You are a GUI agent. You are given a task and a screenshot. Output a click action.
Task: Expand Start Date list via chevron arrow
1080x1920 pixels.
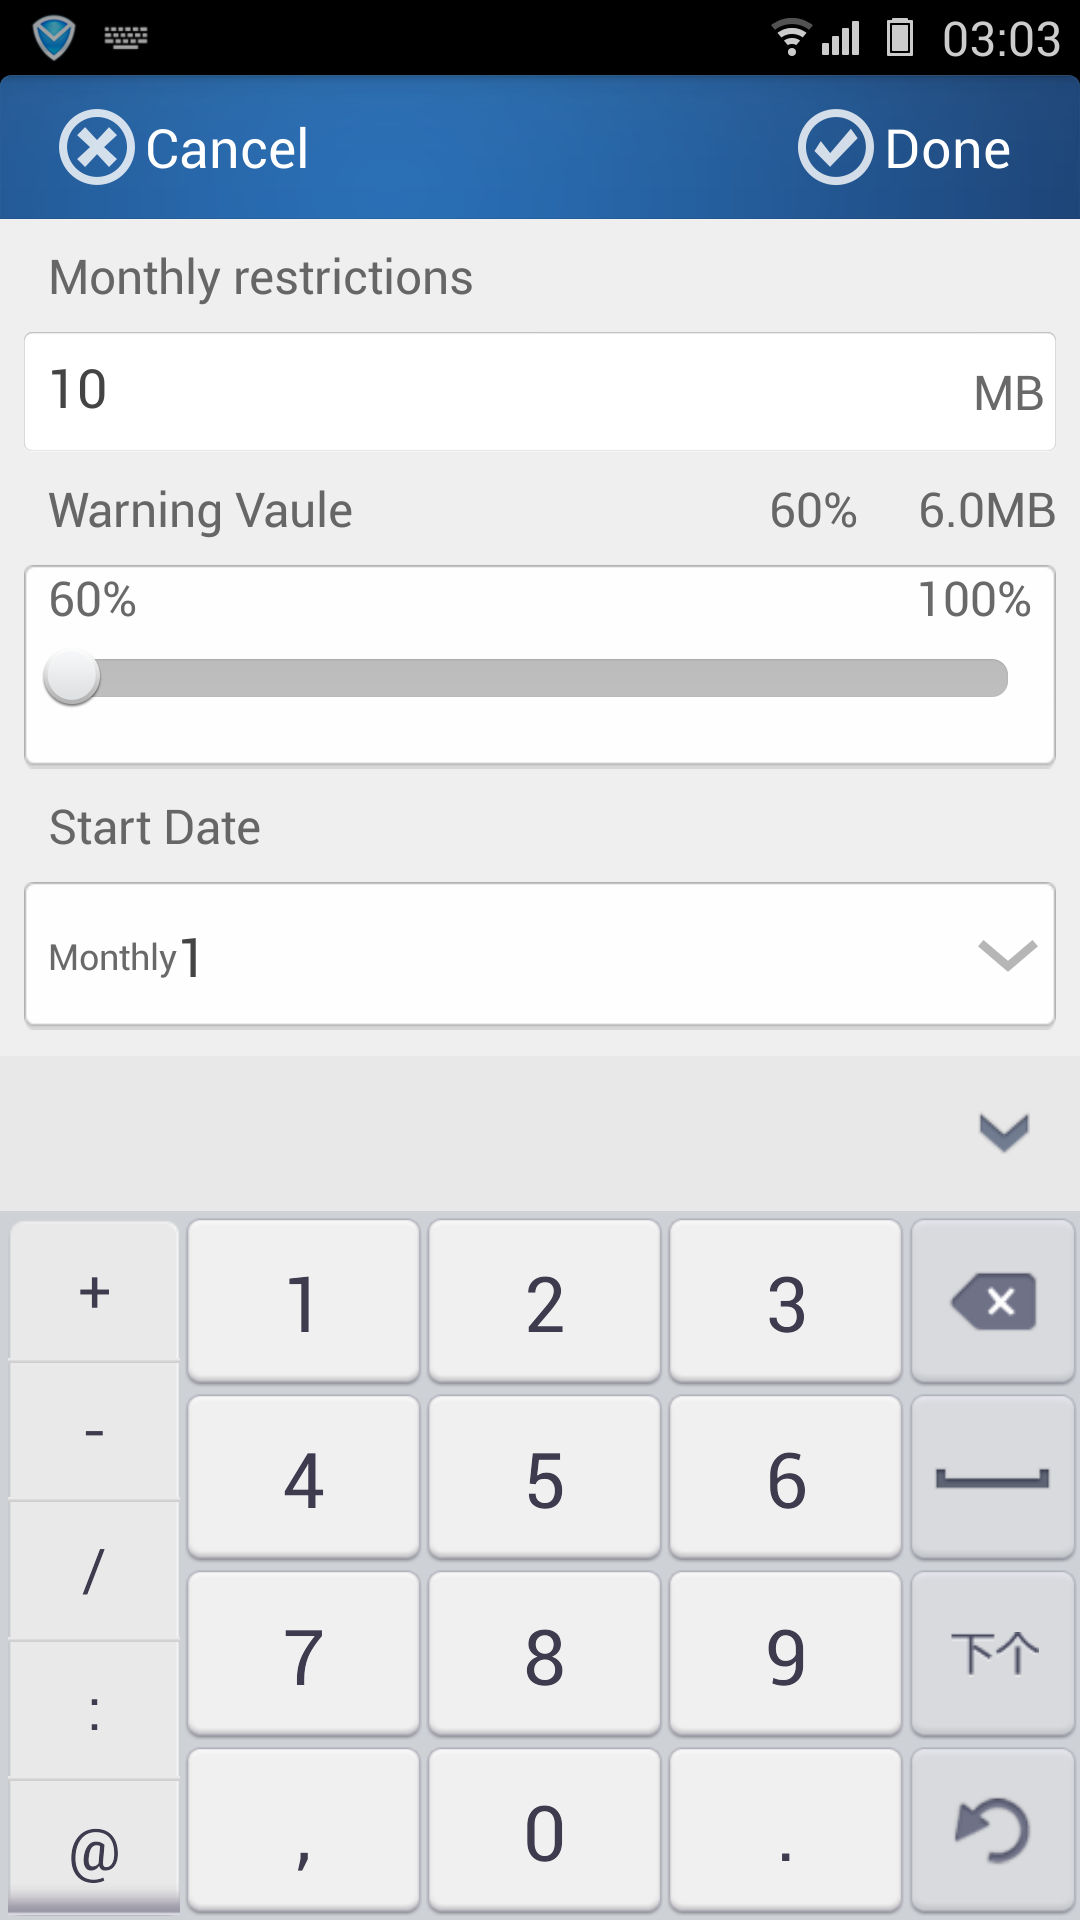point(1007,955)
